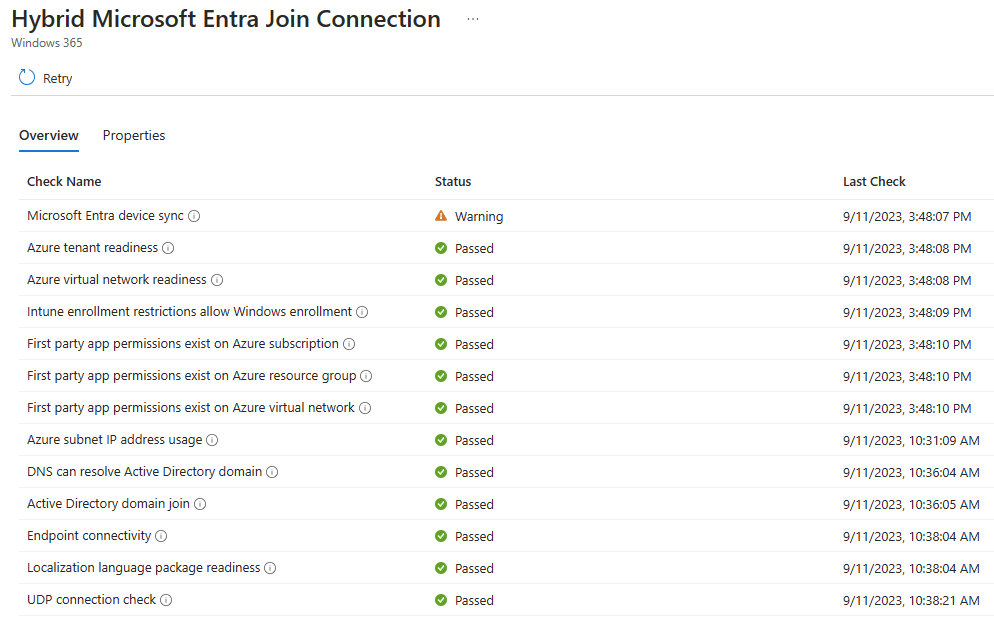The height and width of the screenshot is (621, 994).
Task: Click info icon for Azure resource group permissions
Action: pos(366,376)
